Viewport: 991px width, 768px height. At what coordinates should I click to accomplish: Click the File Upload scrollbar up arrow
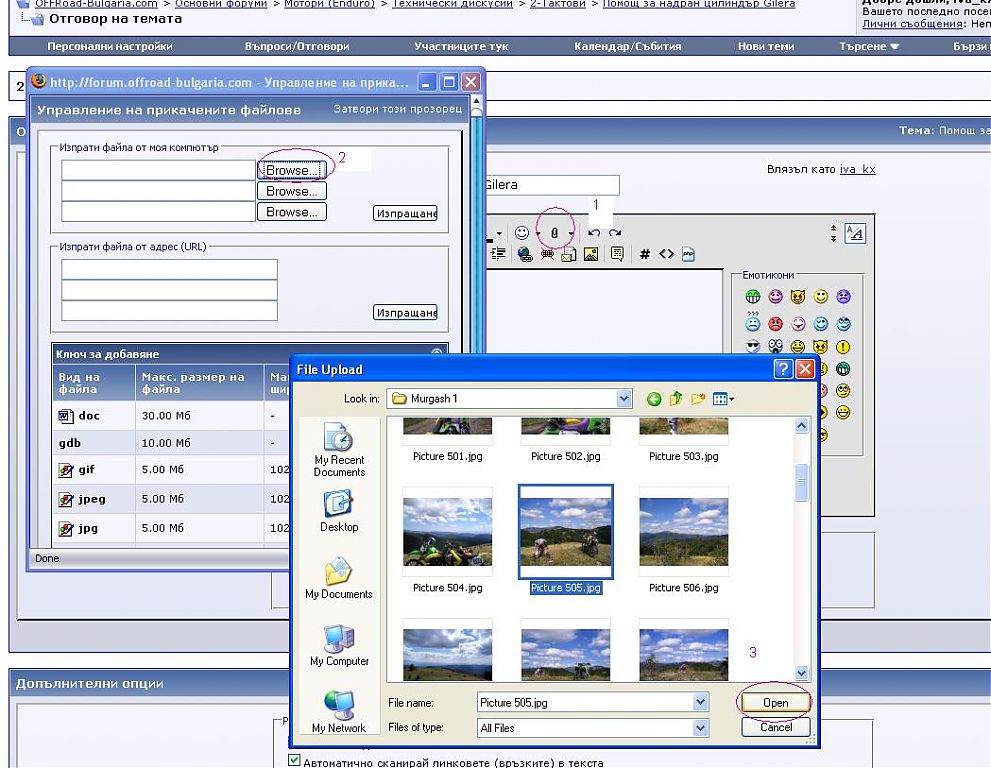[801, 425]
